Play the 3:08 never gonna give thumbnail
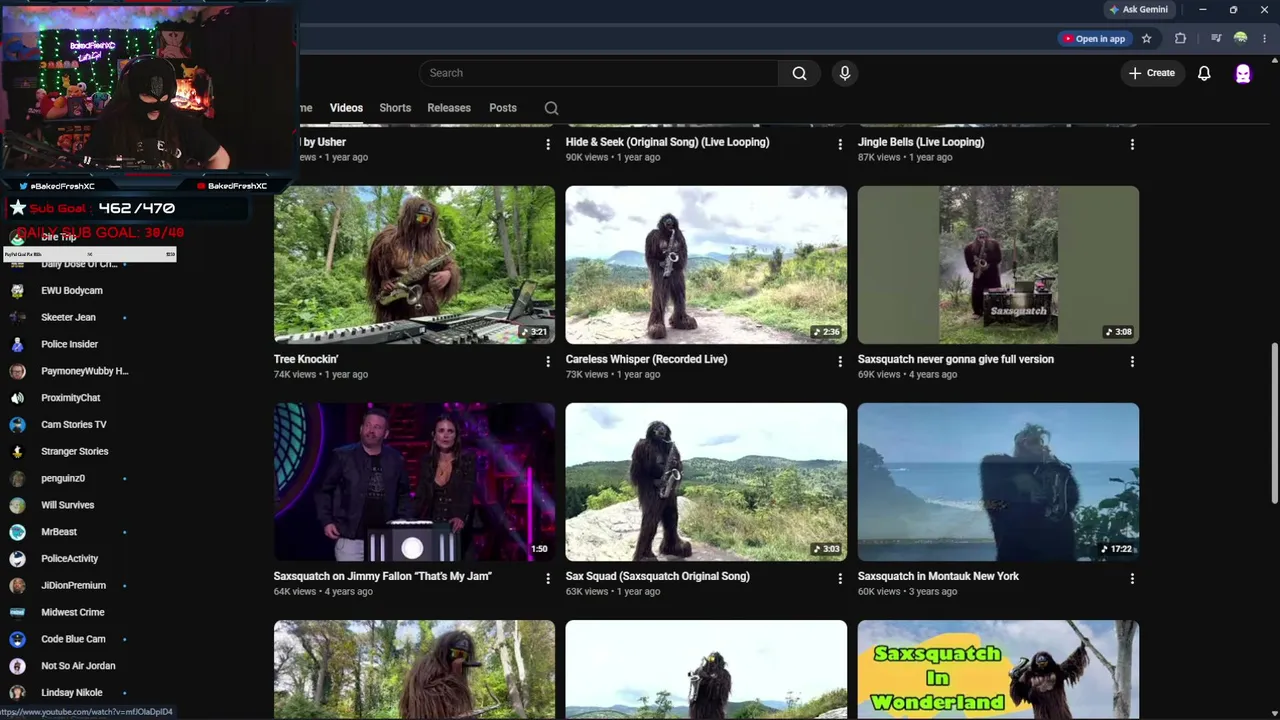1280x720 pixels. [x=998, y=265]
